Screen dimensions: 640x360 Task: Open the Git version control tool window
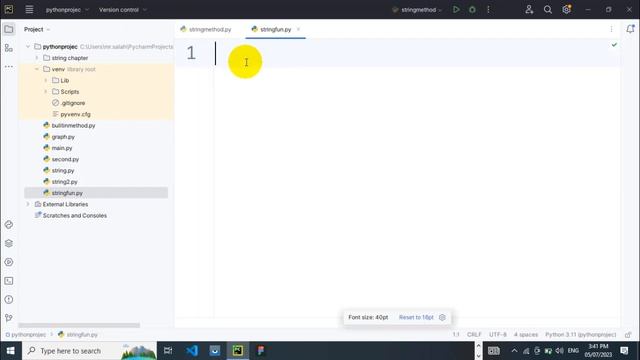(x=9, y=318)
